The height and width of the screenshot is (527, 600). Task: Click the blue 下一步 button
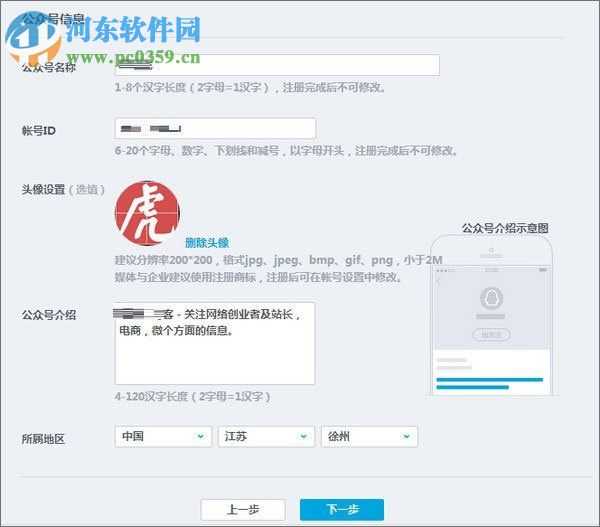[342, 509]
